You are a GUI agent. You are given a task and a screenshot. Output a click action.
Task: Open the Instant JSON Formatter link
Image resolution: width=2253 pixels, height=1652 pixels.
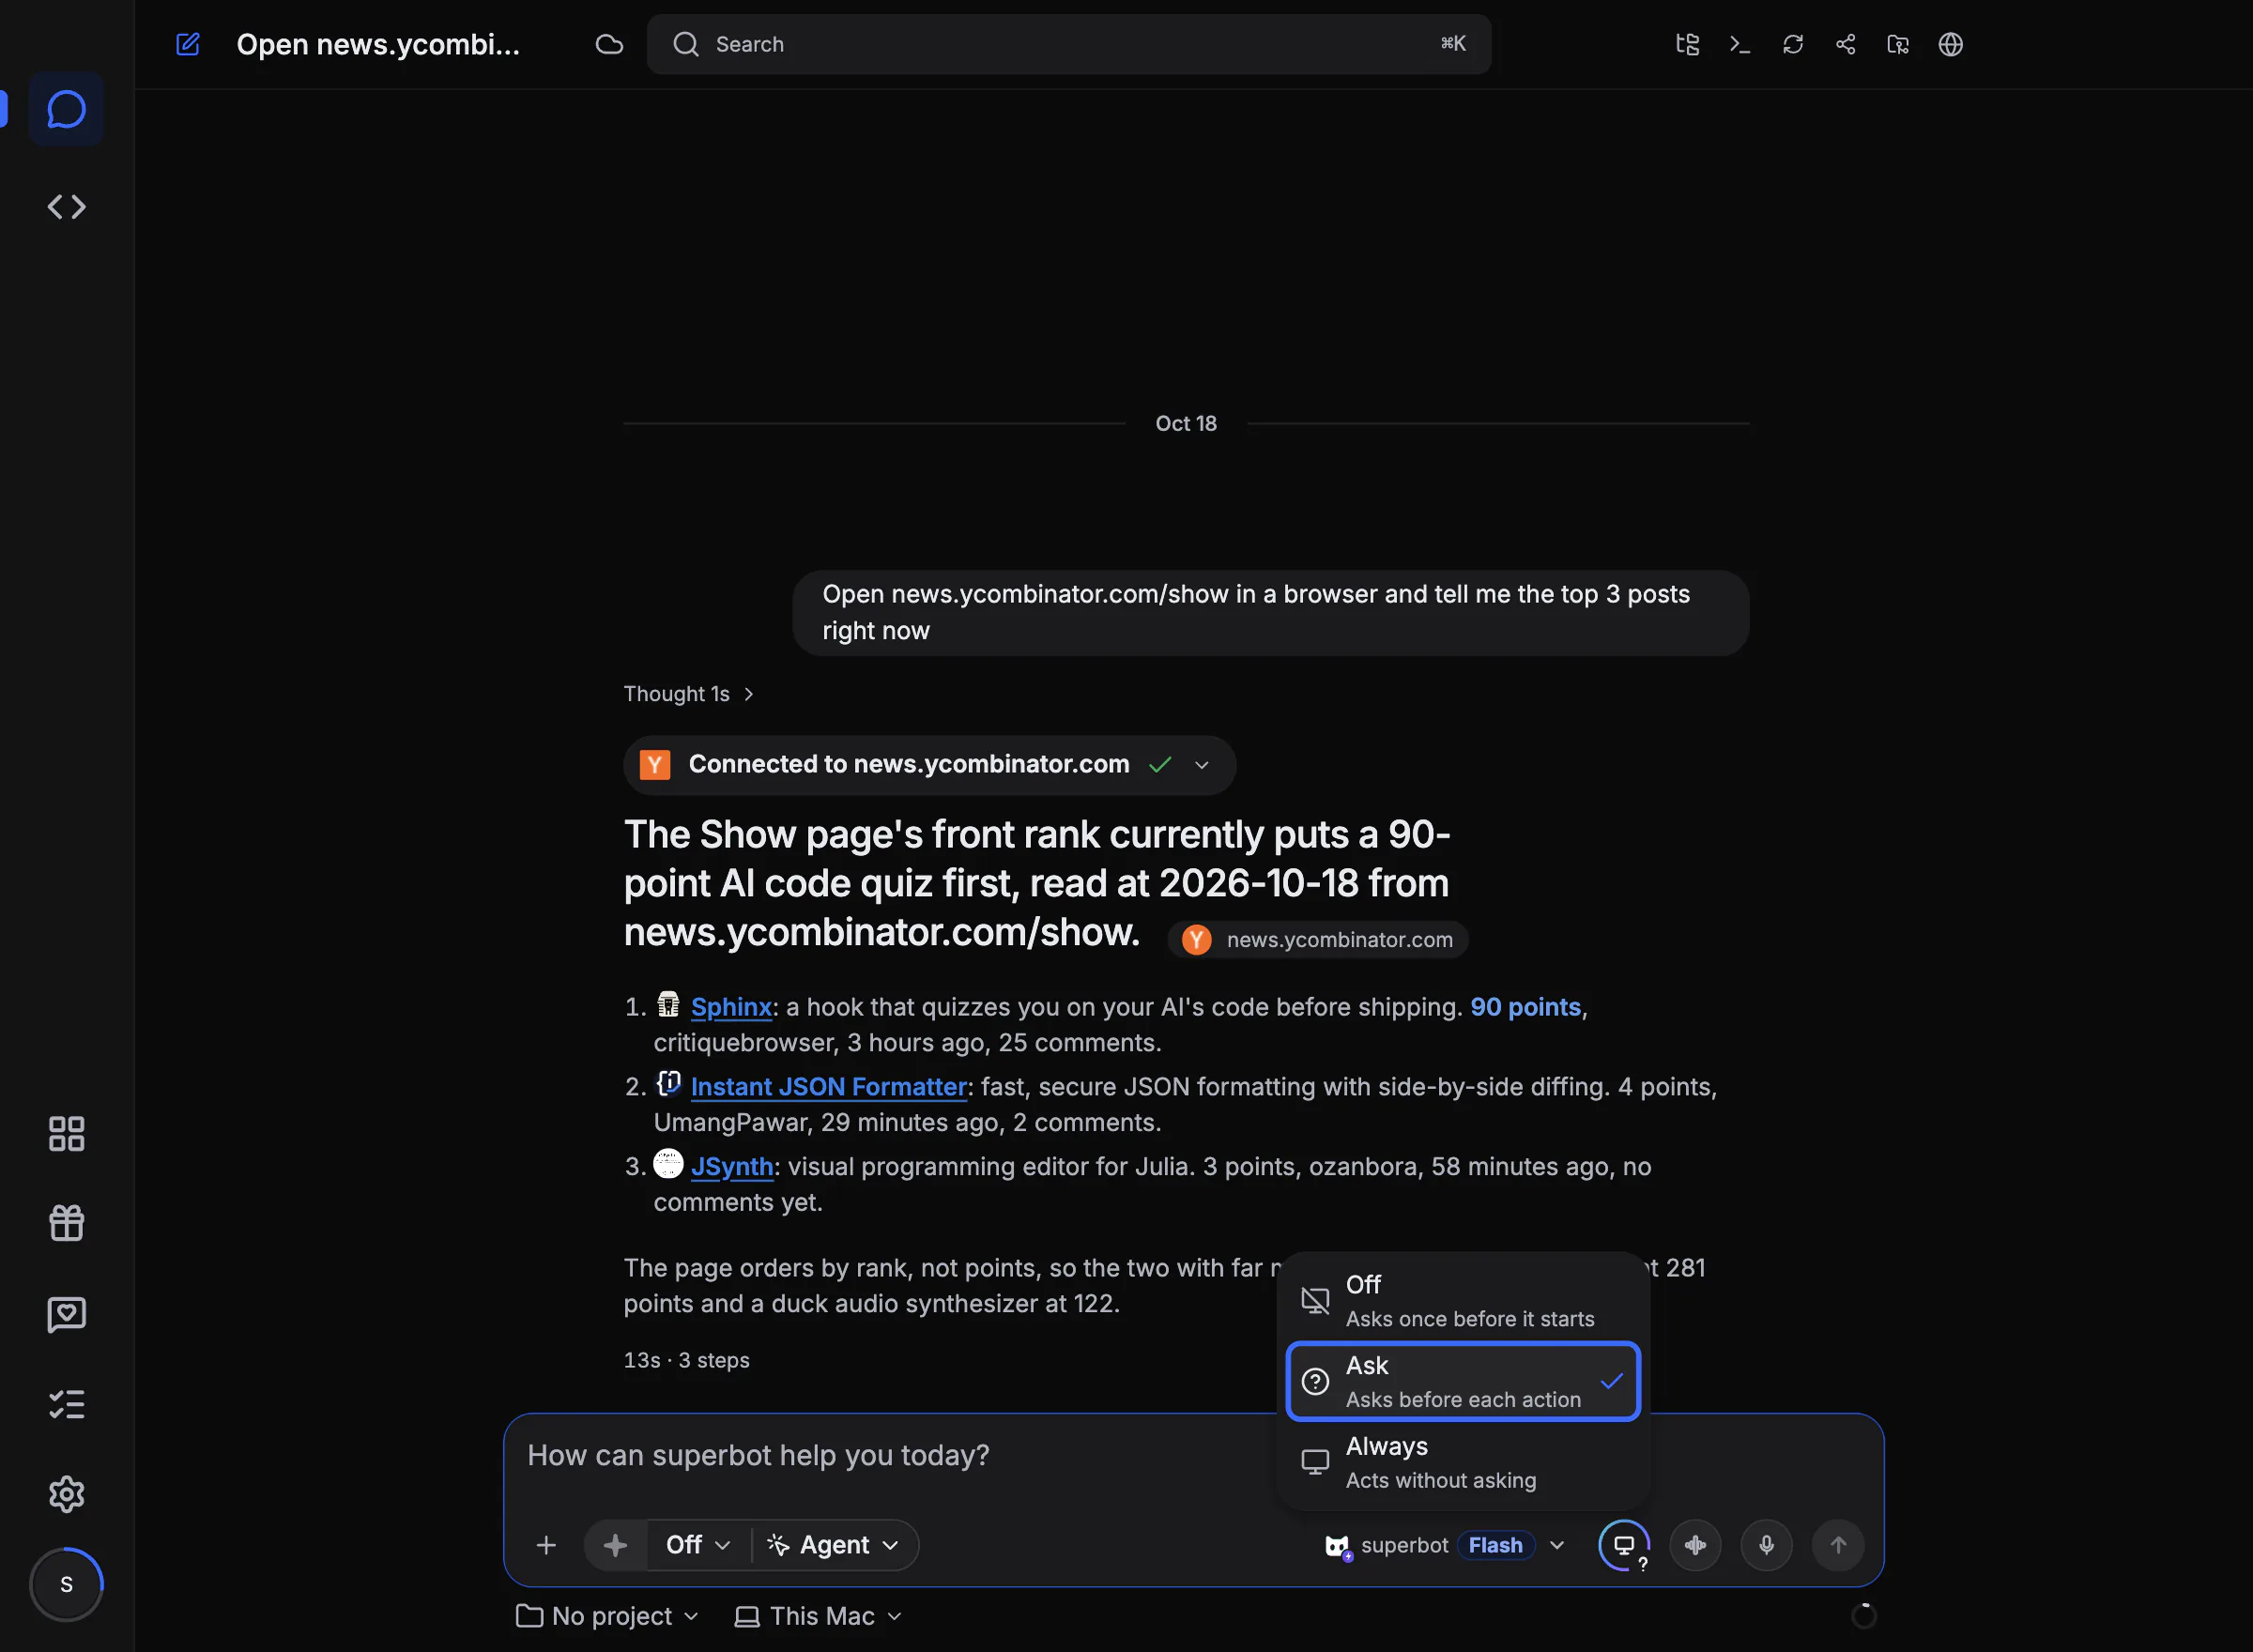tap(829, 1087)
